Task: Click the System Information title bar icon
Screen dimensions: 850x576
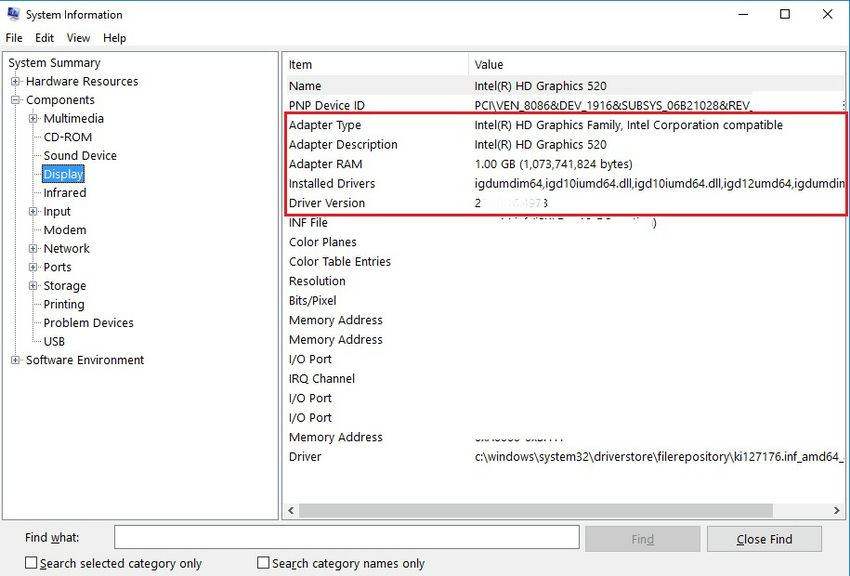Action: [12, 14]
